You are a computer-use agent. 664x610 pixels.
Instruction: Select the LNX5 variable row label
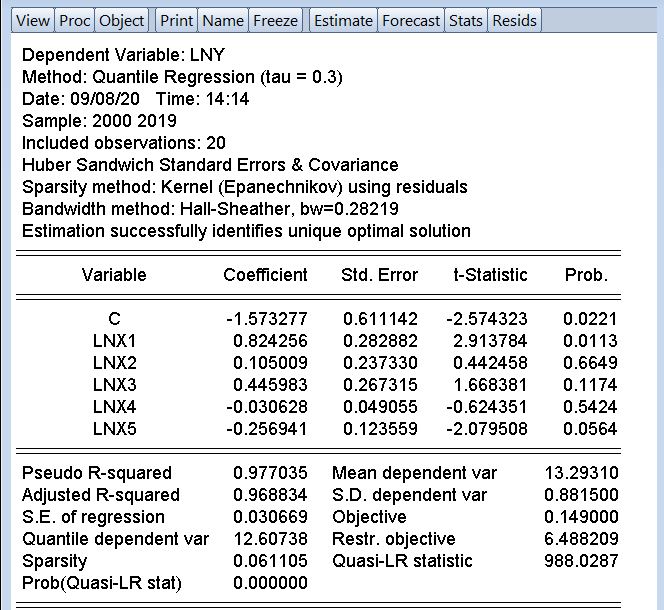pyautogui.click(x=114, y=429)
